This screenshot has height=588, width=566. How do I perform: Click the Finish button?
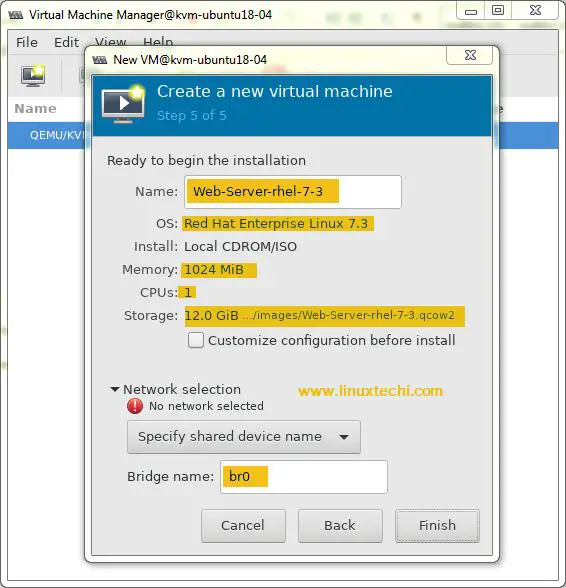[437, 526]
